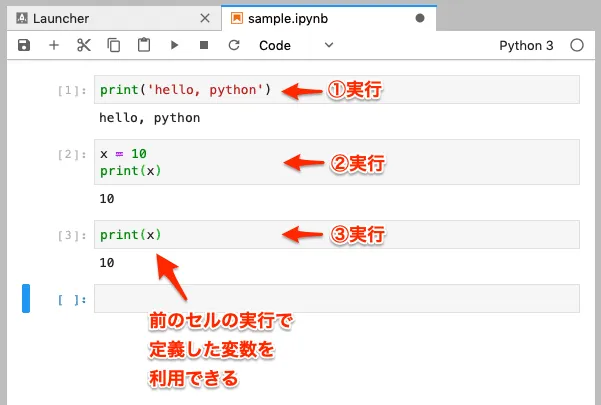Click the output 10 below cell [3]
This screenshot has height=405, width=601.
click(107, 262)
